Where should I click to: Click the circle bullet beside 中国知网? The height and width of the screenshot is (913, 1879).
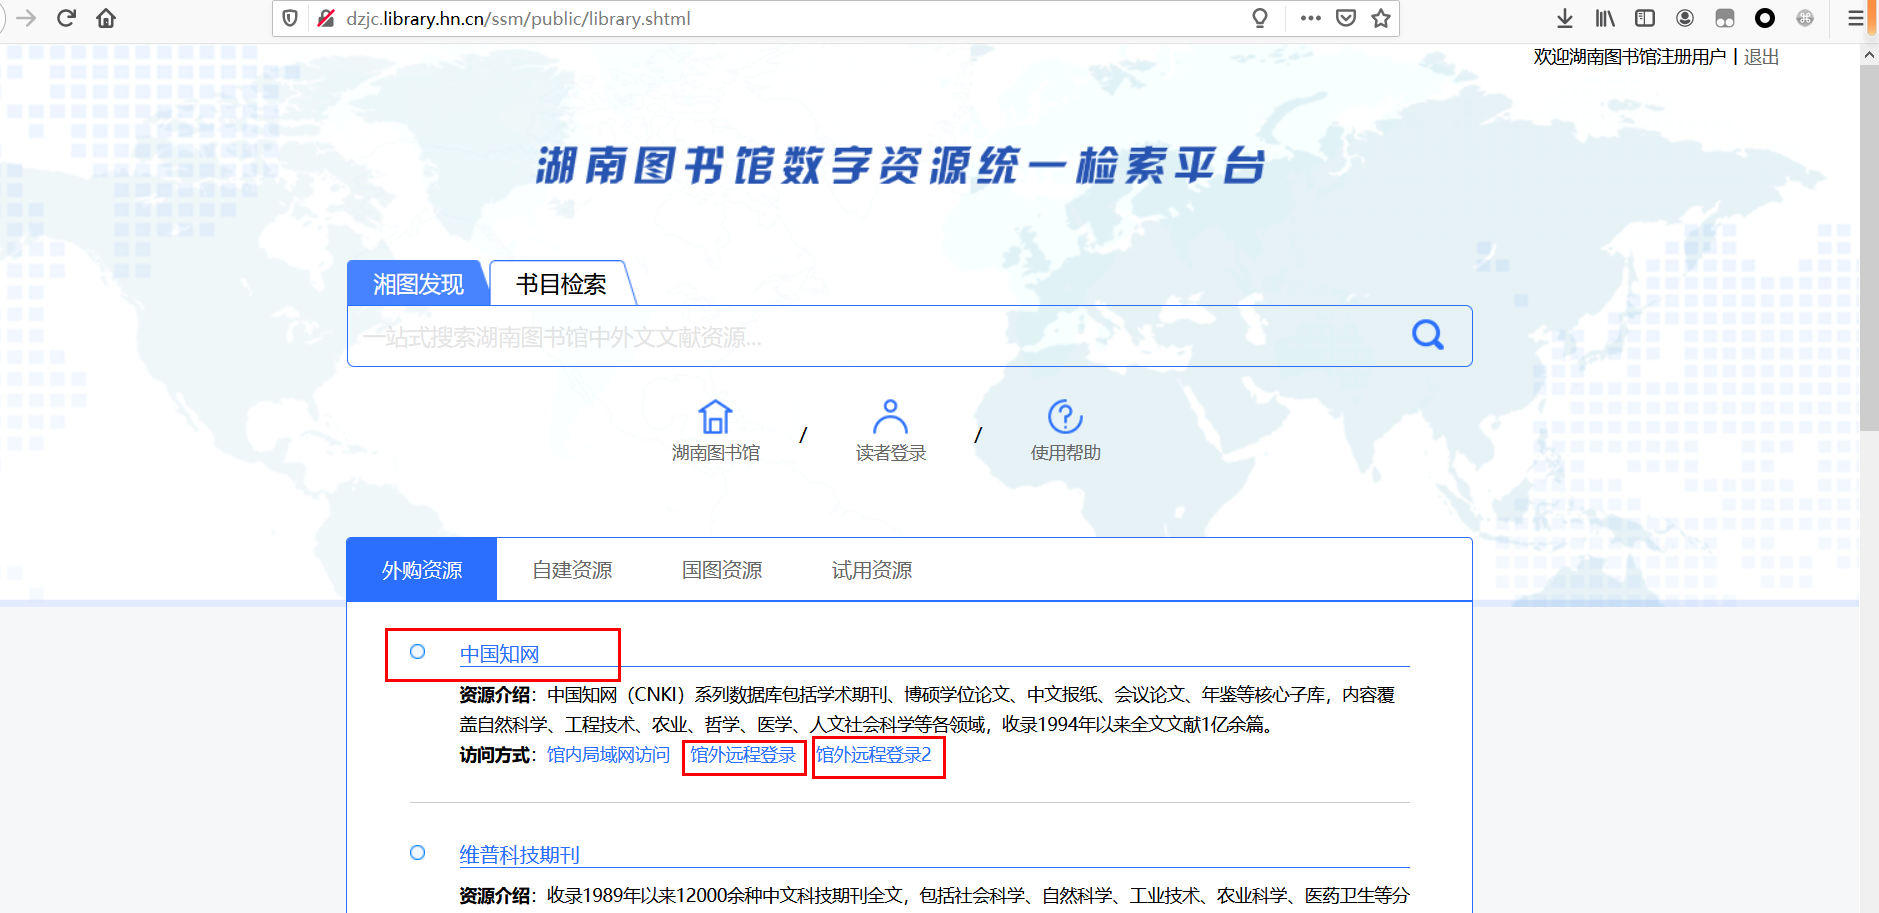point(418,652)
